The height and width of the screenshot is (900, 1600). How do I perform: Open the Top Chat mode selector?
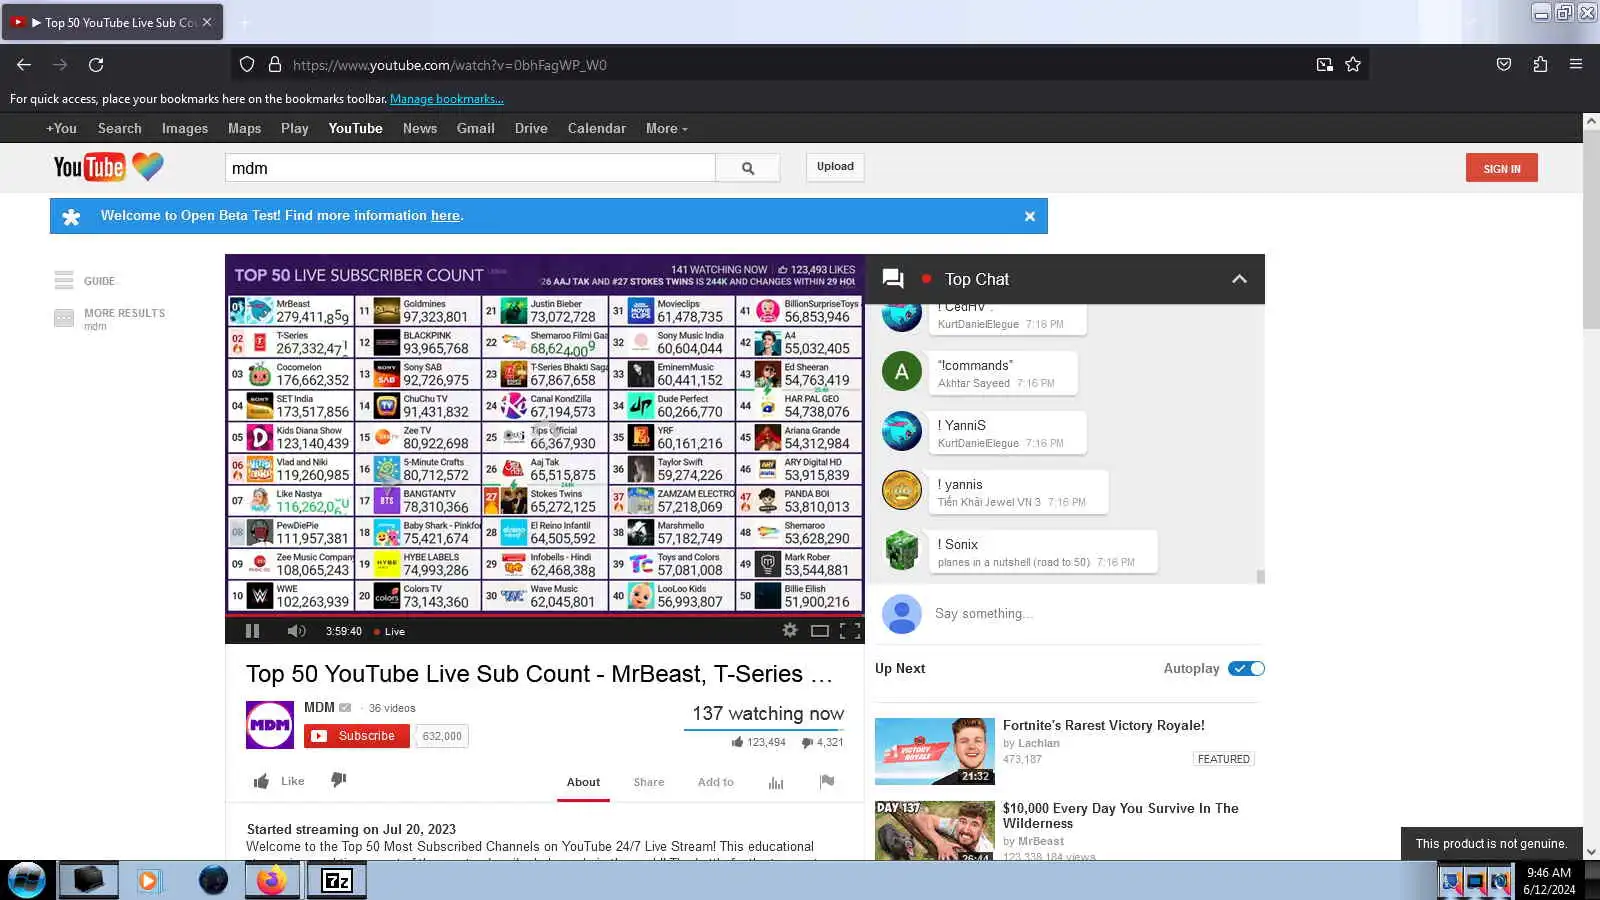click(977, 280)
